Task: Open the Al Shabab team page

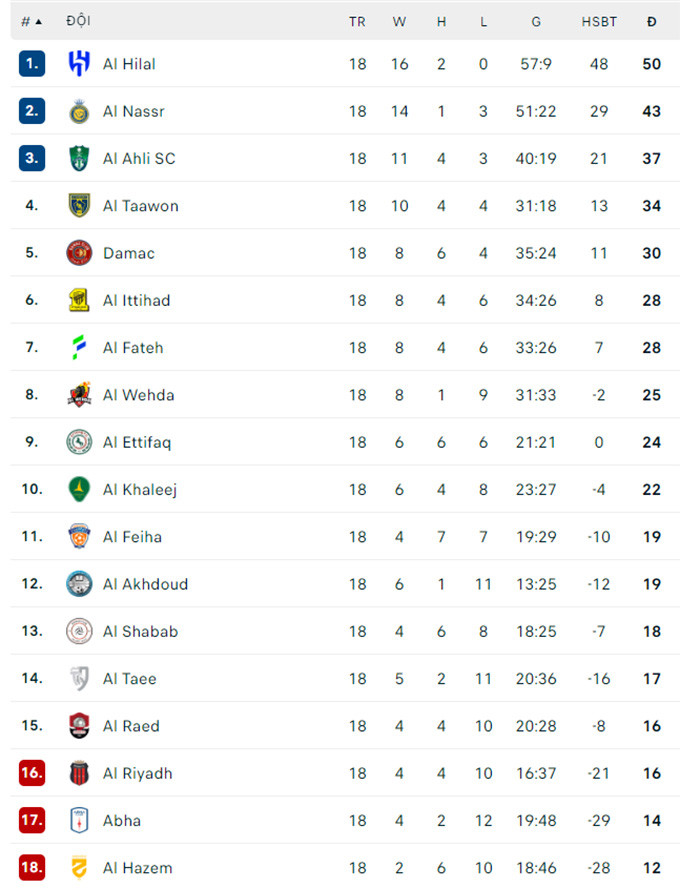Action: [x=140, y=631]
